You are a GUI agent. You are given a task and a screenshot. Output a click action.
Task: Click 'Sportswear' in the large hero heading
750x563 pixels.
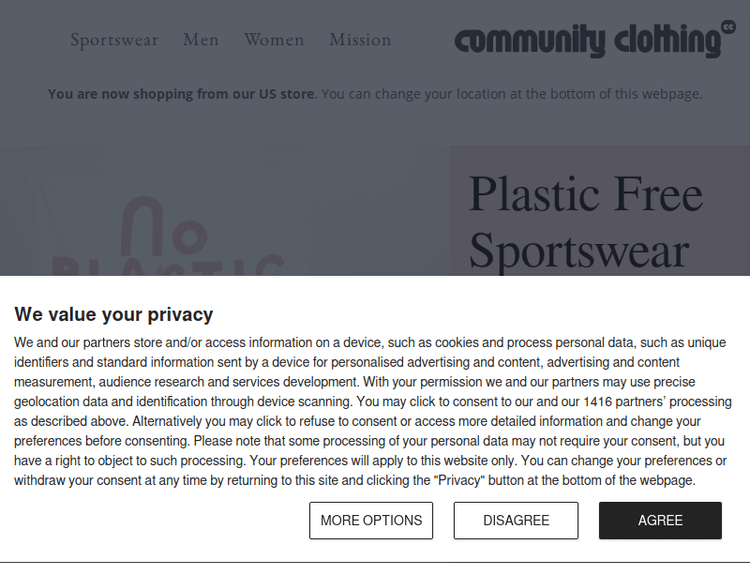579,250
